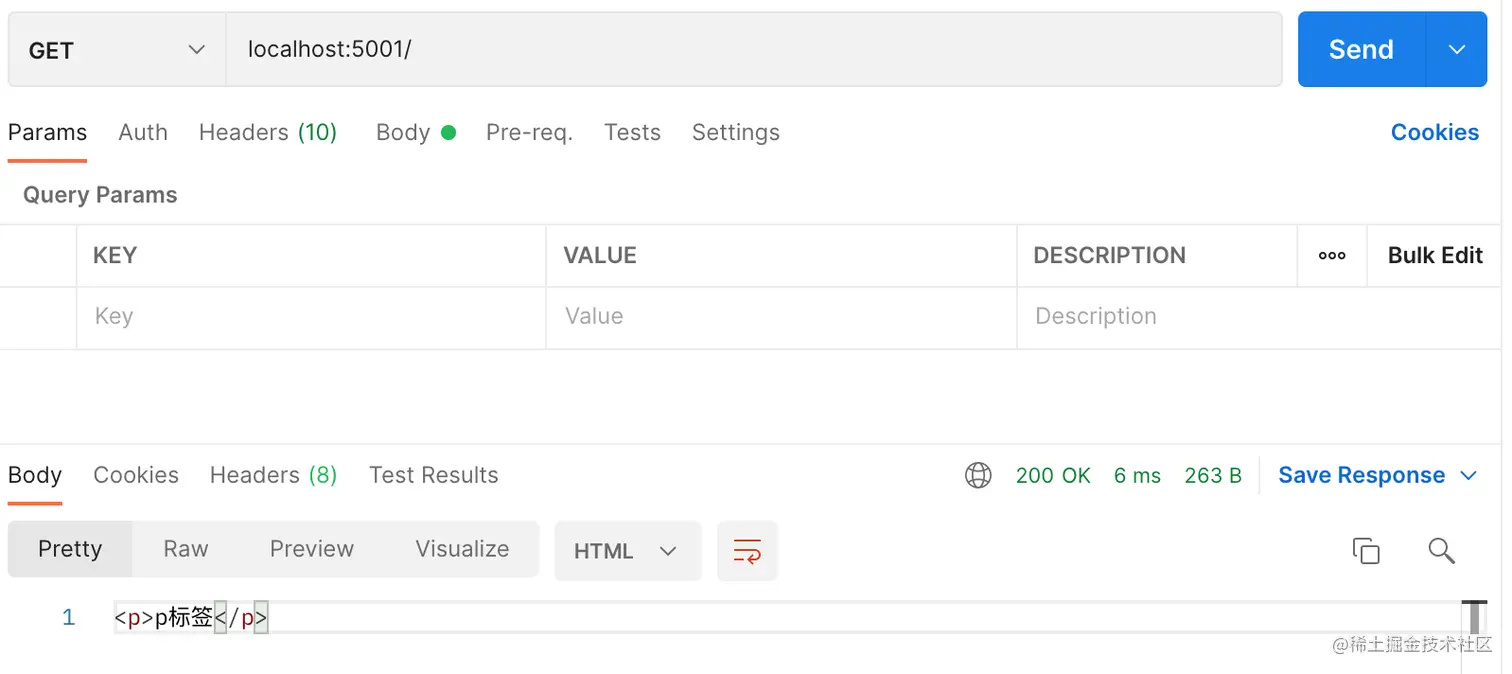Switch to the Pre-req. tab

click(529, 132)
